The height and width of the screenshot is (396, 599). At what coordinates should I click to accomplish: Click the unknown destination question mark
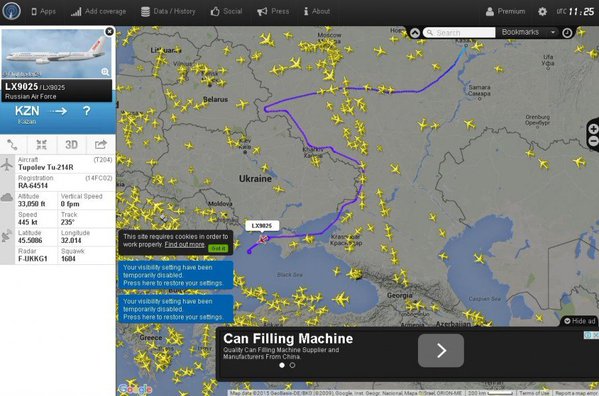86,111
